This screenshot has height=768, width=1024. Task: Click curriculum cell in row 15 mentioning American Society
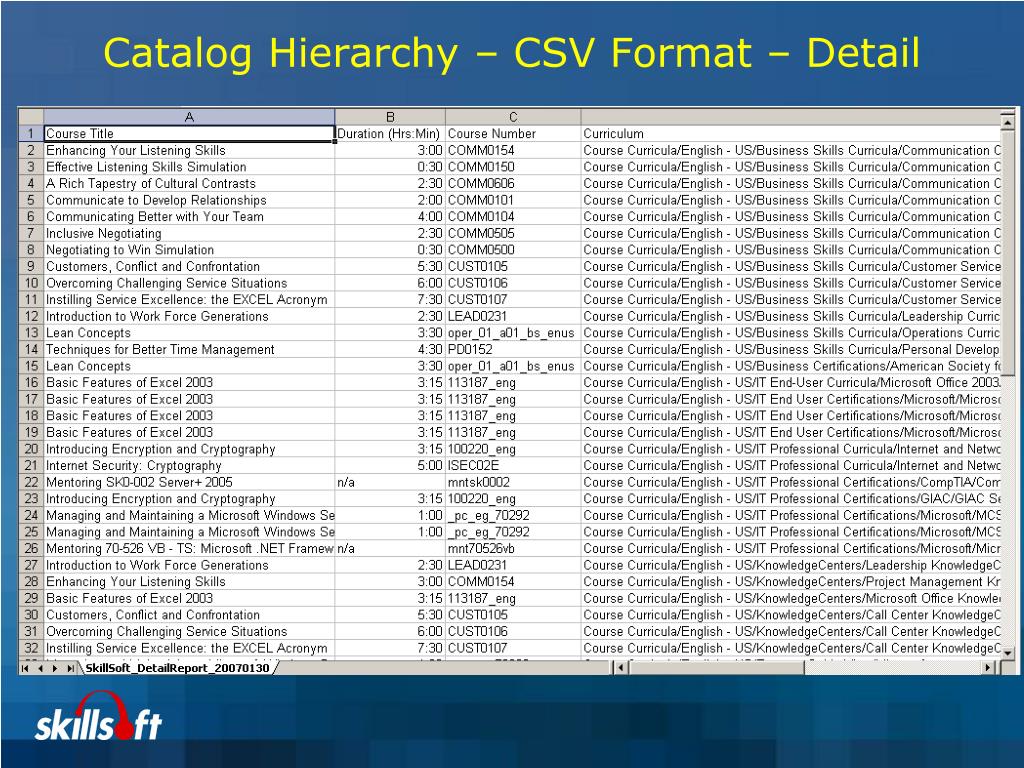791,366
